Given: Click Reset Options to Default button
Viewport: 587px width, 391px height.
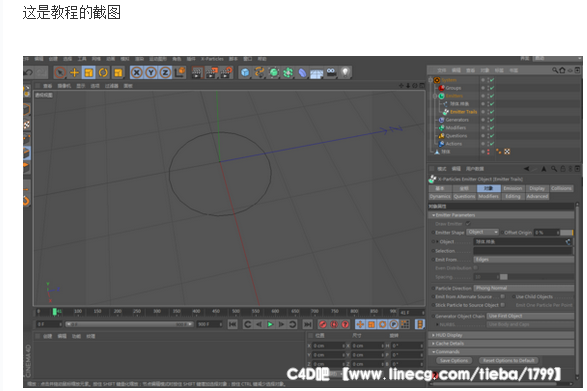Looking at the screenshot, I should pos(509,361).
